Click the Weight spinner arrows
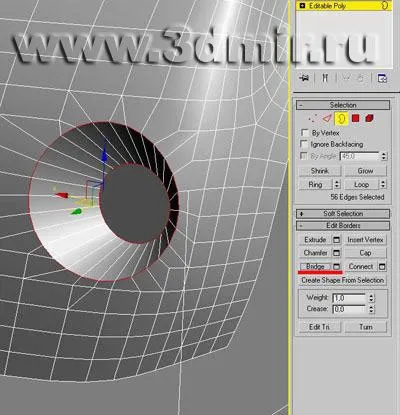 pyautogui.click(x=371, y=298)
